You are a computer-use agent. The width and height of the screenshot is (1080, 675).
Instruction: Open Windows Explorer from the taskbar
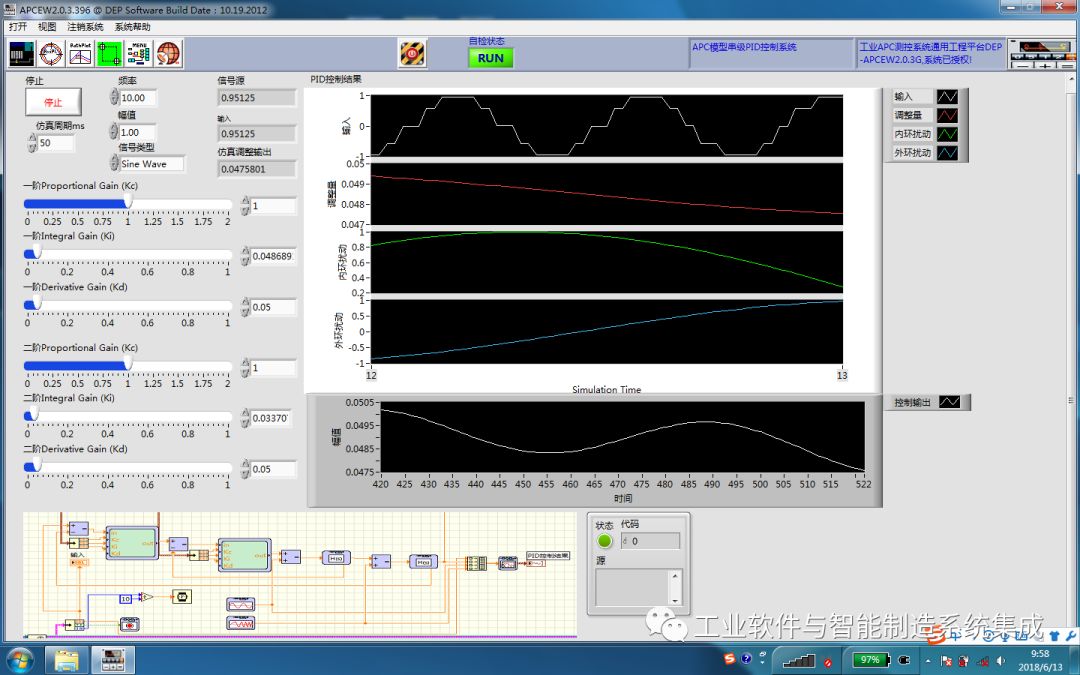[66, 660]
